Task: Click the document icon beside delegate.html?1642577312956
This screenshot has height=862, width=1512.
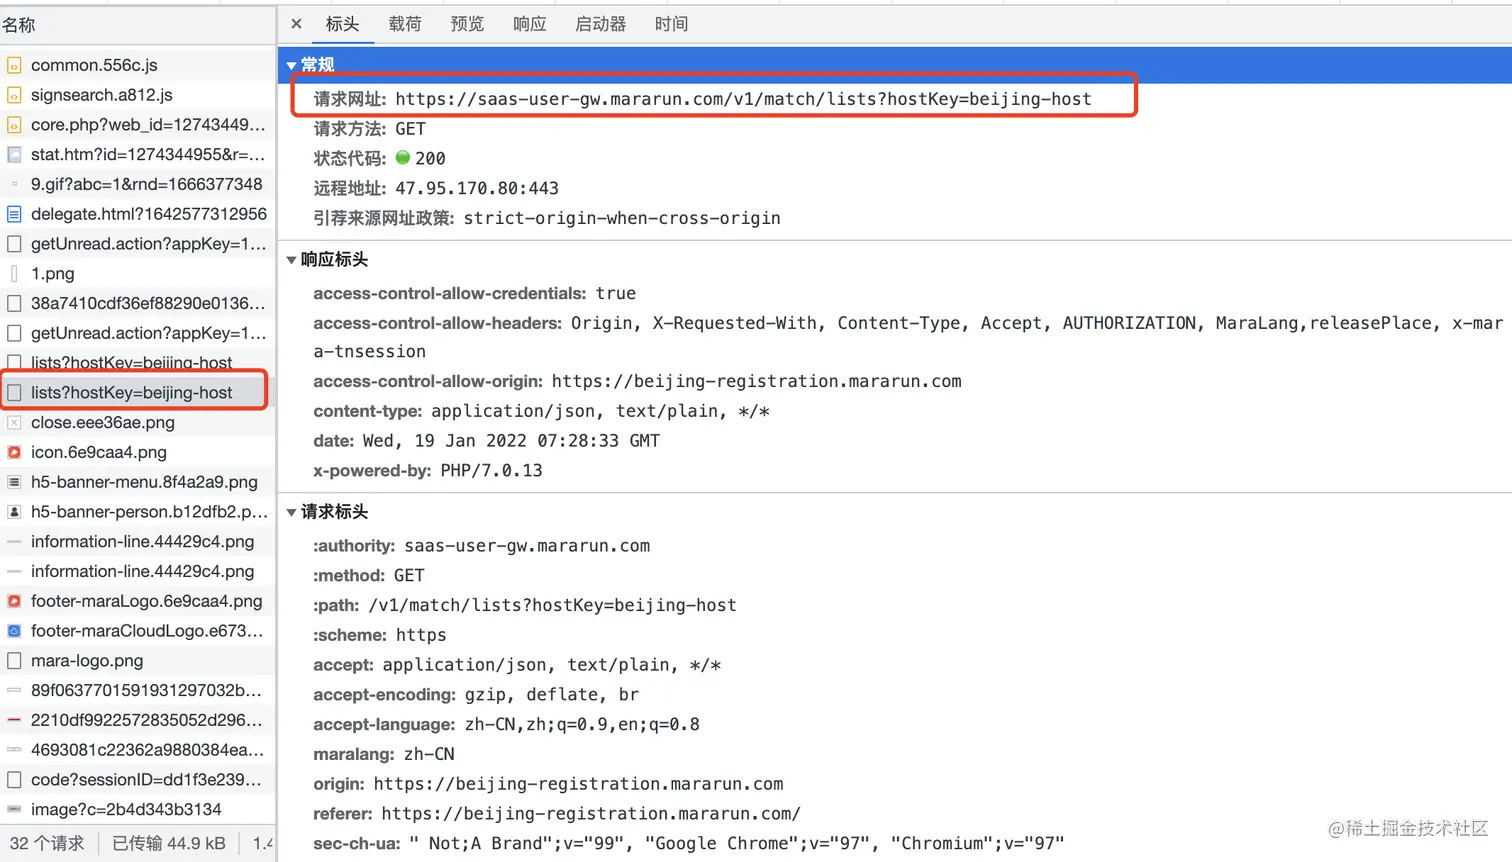Action: [x=14, y=214]
